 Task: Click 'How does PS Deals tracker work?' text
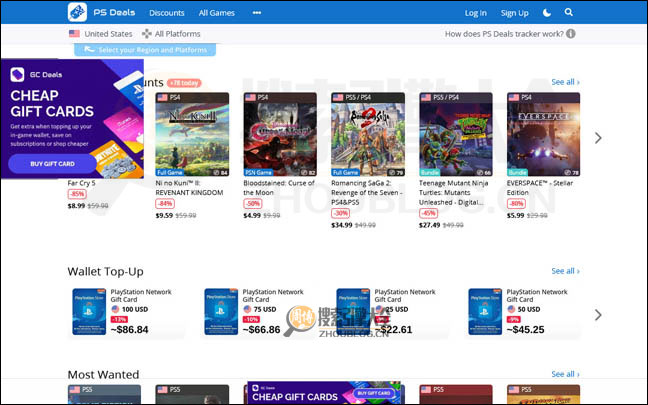click(x=504, y=34)
